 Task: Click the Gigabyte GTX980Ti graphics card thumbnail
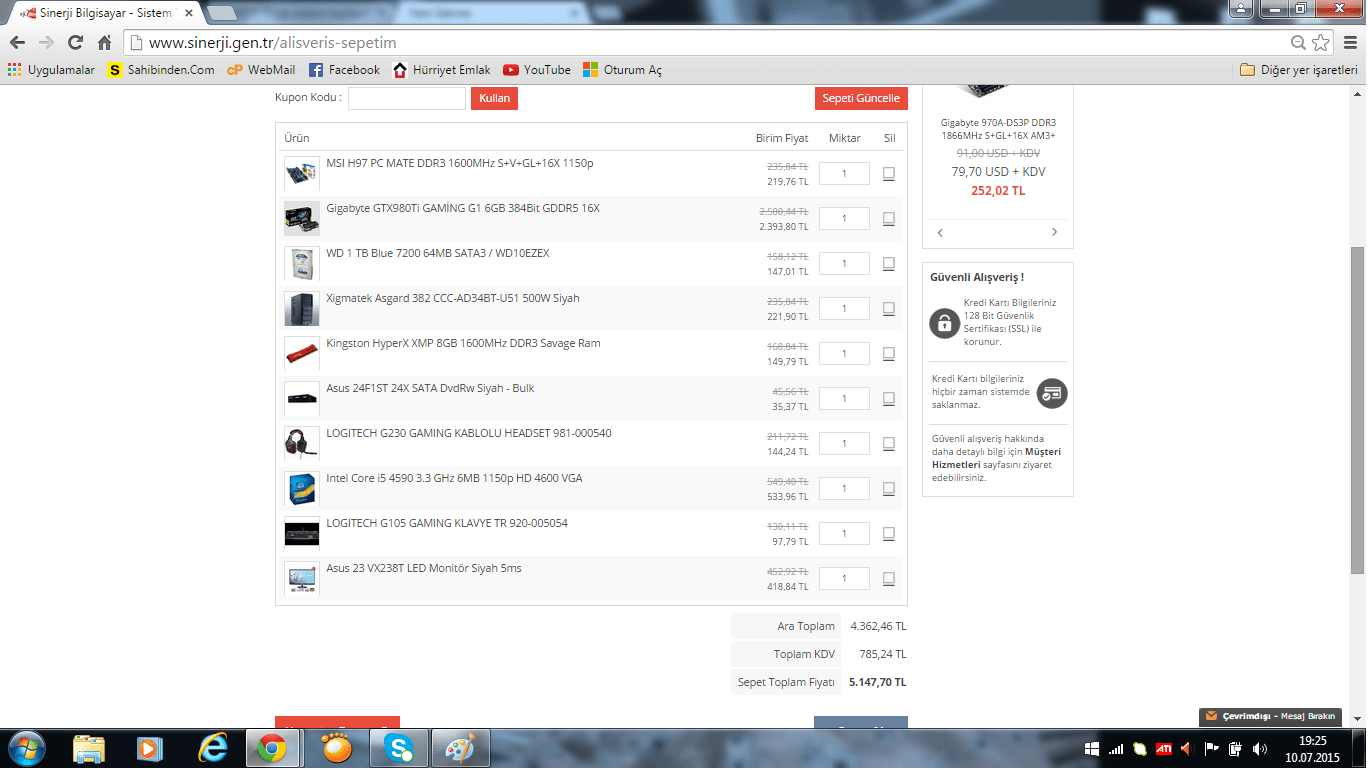pyautogui.click(x=302, y=219)
